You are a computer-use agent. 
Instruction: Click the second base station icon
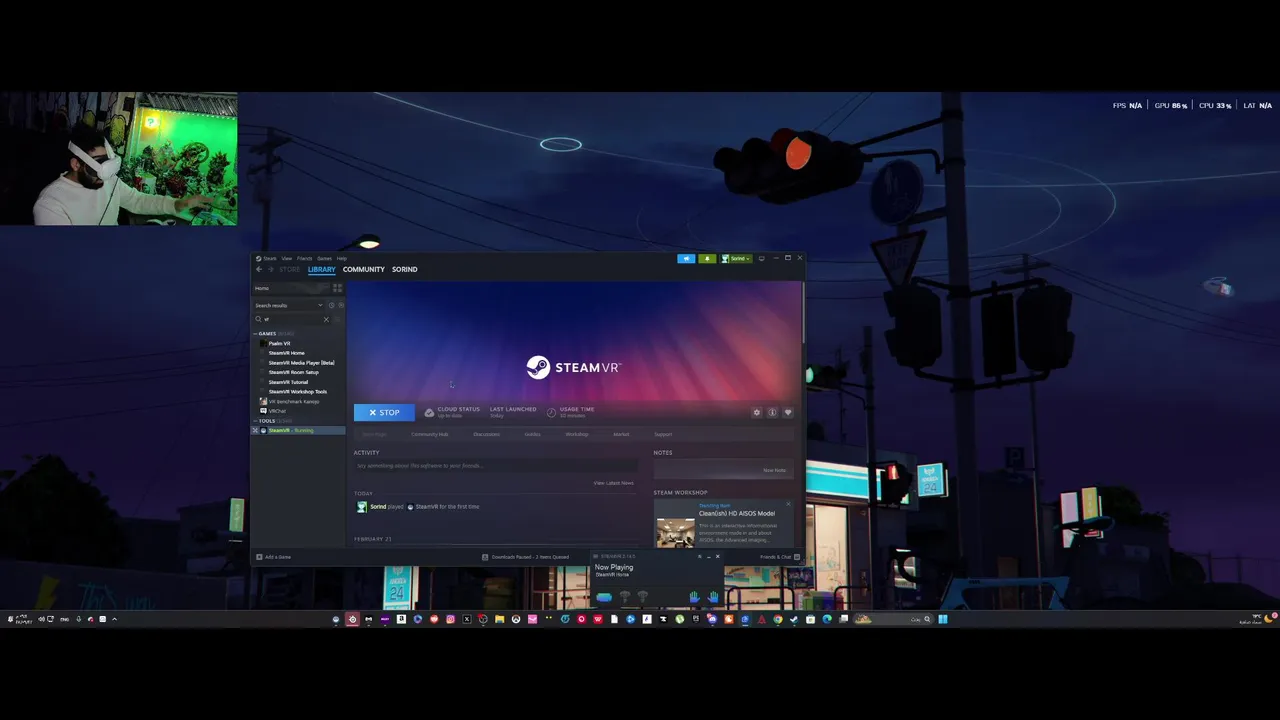[643, 597]
